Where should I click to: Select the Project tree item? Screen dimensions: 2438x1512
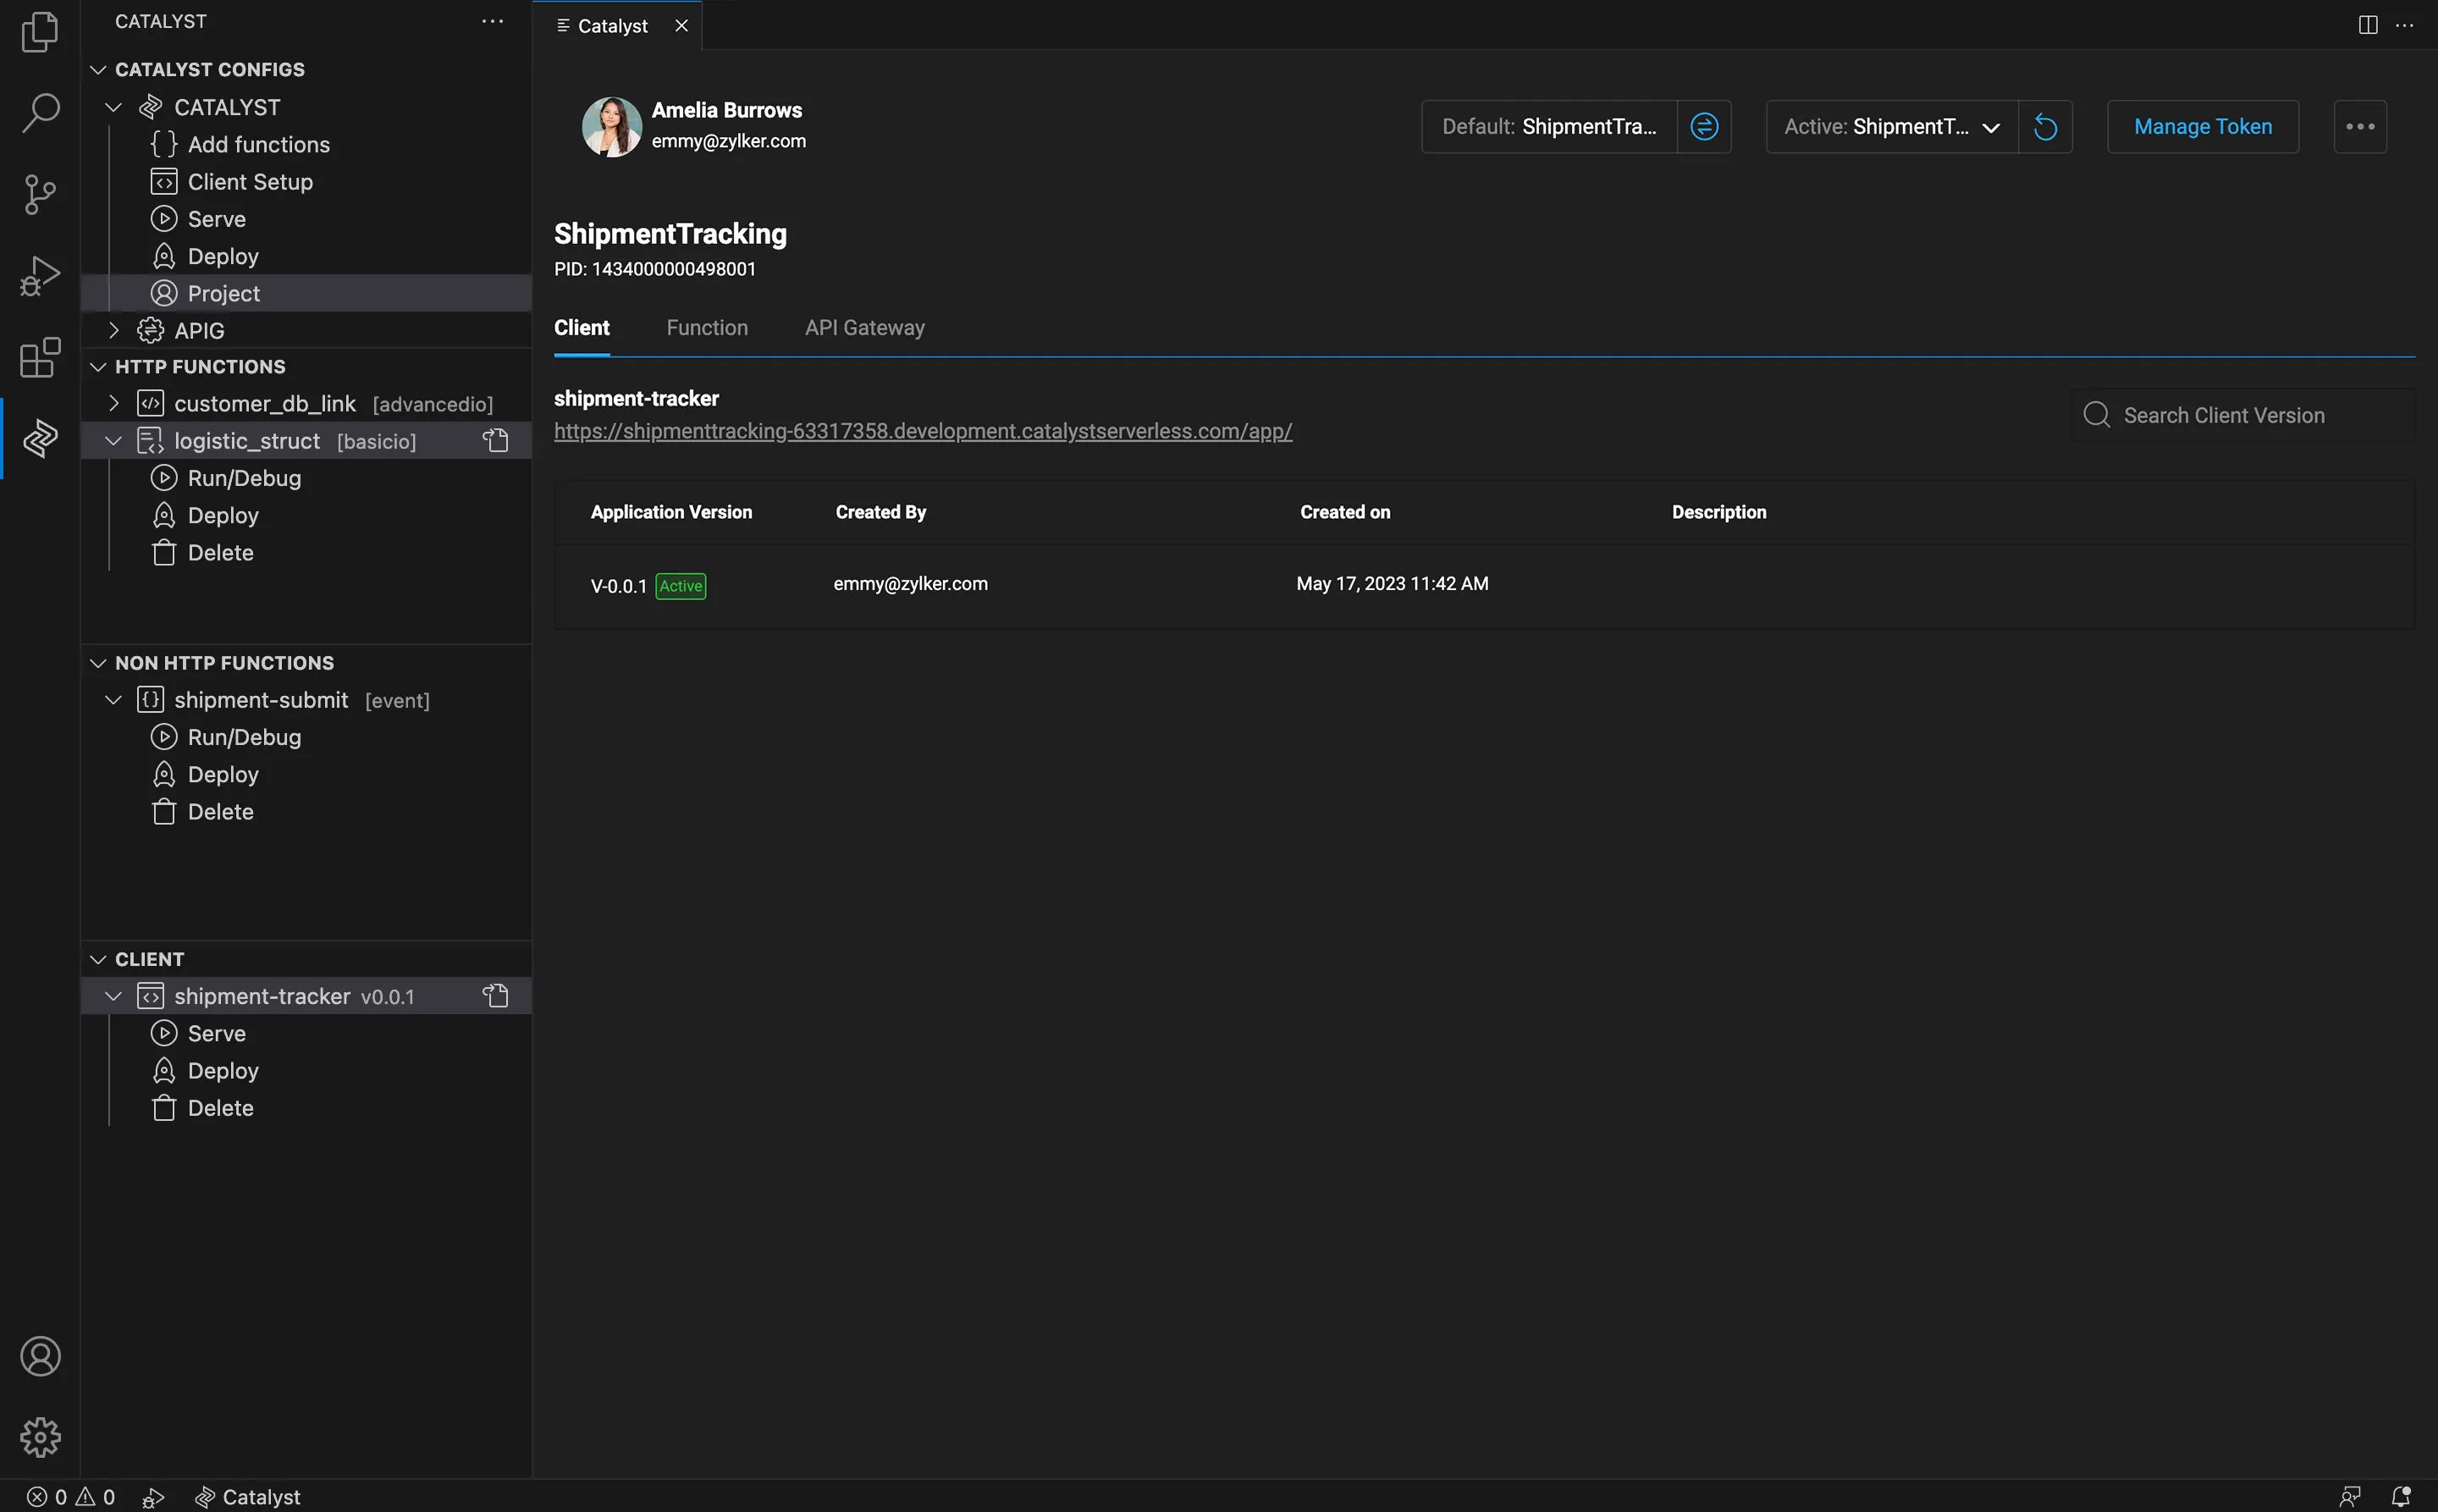[306, 292]
